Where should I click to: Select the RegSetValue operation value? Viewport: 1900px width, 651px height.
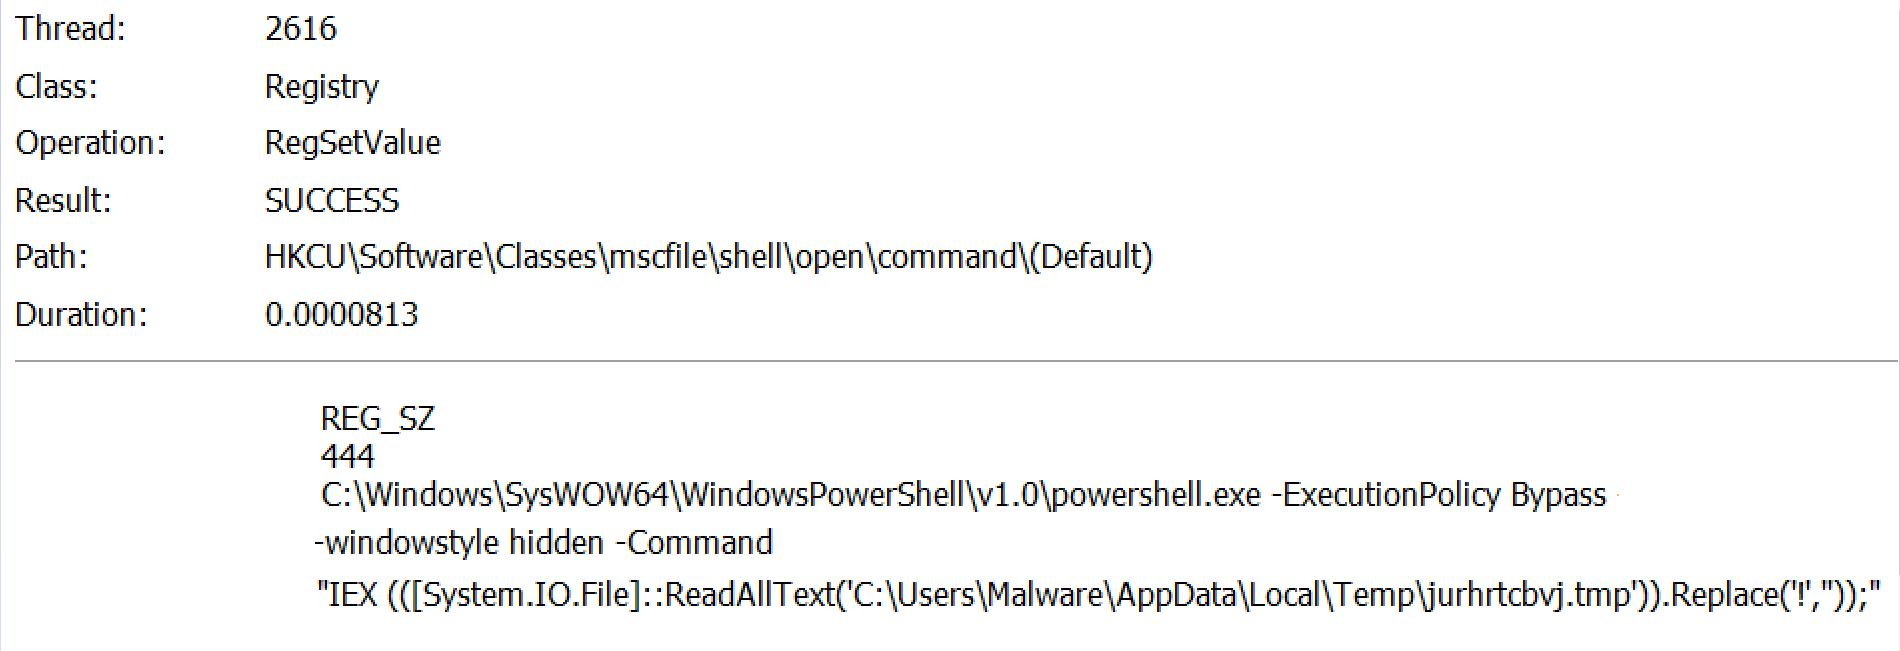[x=352, y=143]
